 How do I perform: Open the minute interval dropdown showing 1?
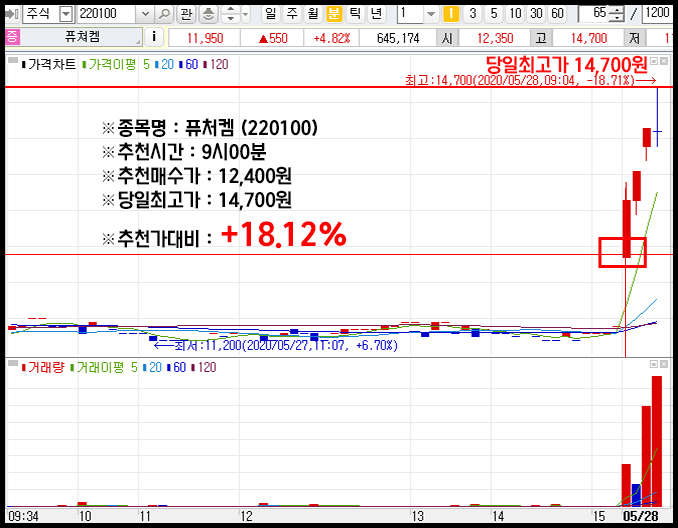(431, 14)
